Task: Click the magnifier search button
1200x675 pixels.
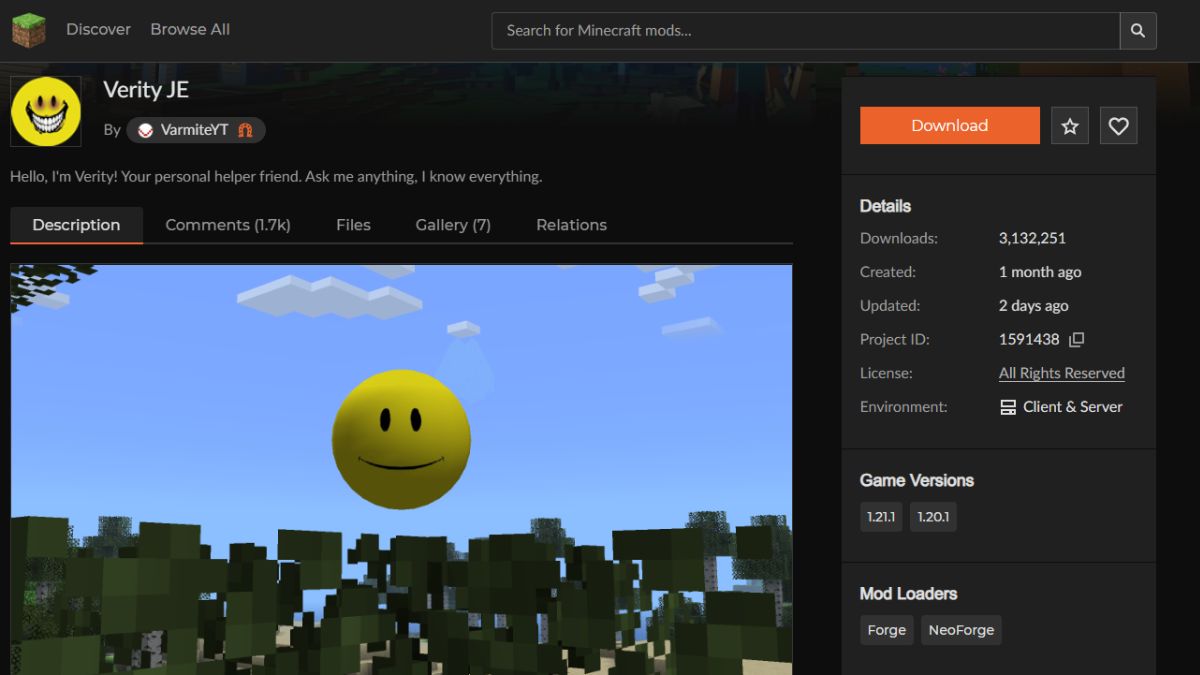Action: coord(1138,31)
